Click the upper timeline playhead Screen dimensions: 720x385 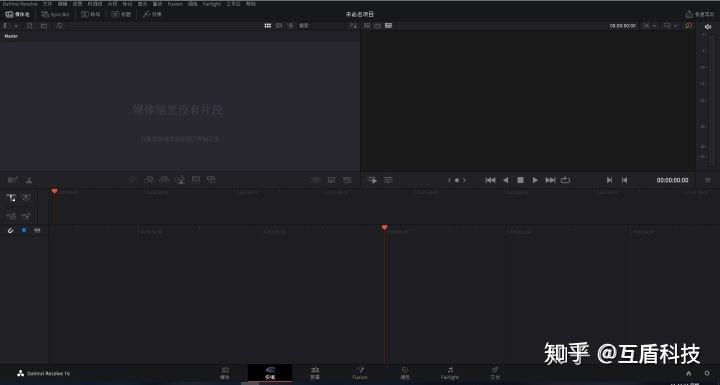coord(54,191)
